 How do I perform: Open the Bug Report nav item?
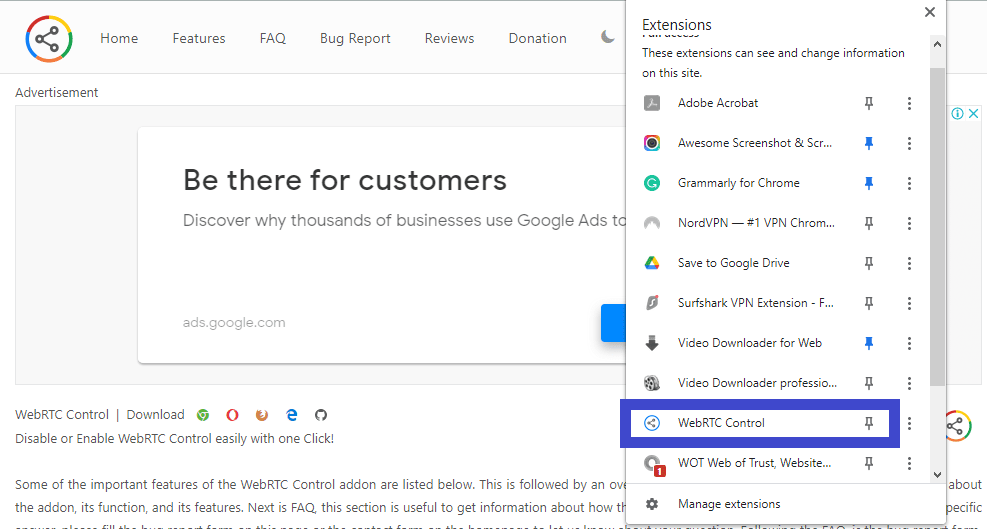(x=355, y=38)
